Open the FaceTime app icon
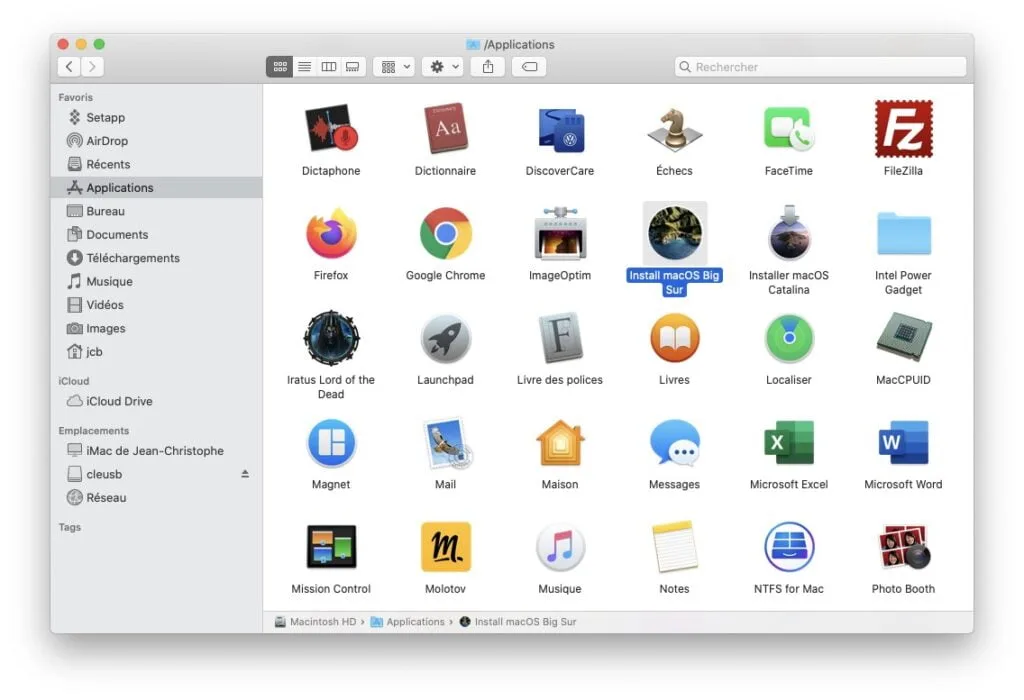This screenshot has height=700, width=1024. point(789,129)
